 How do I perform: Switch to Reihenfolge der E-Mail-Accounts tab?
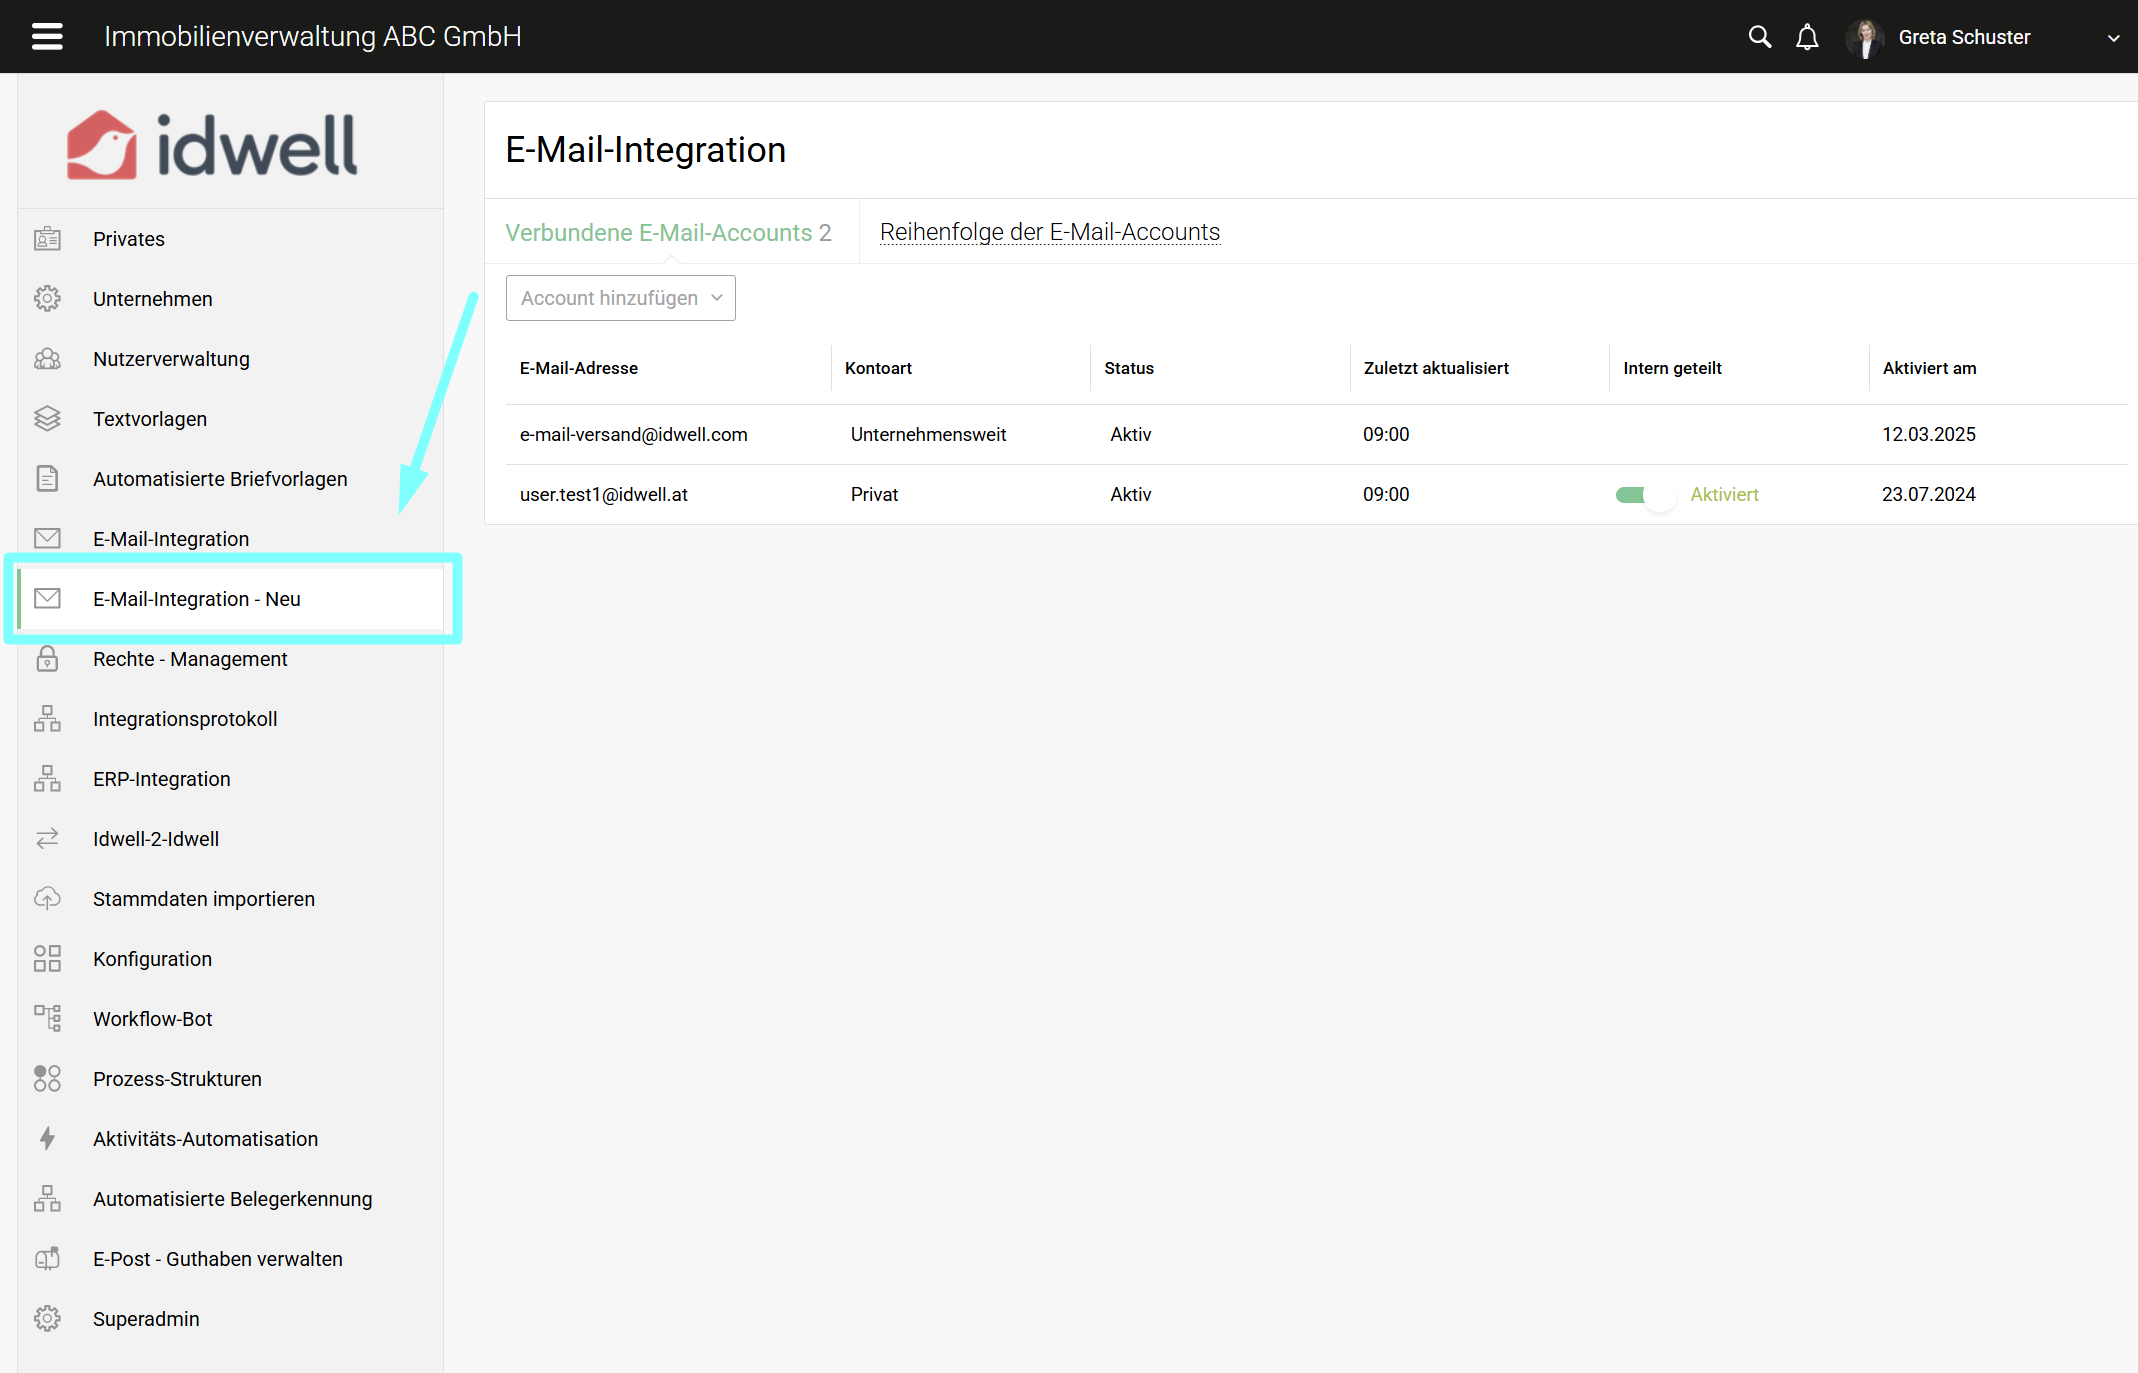(1049, 232)
